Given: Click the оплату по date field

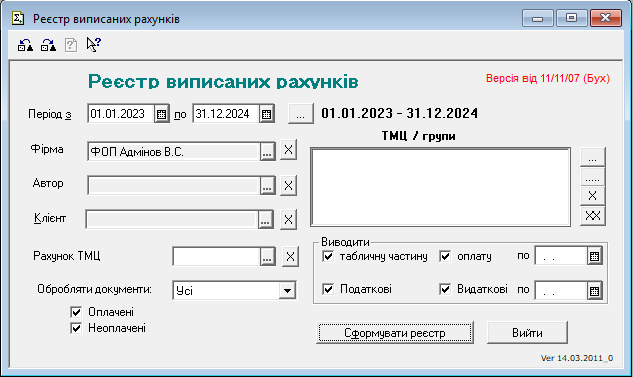Looking at the screenshot, I should point(561,256).
